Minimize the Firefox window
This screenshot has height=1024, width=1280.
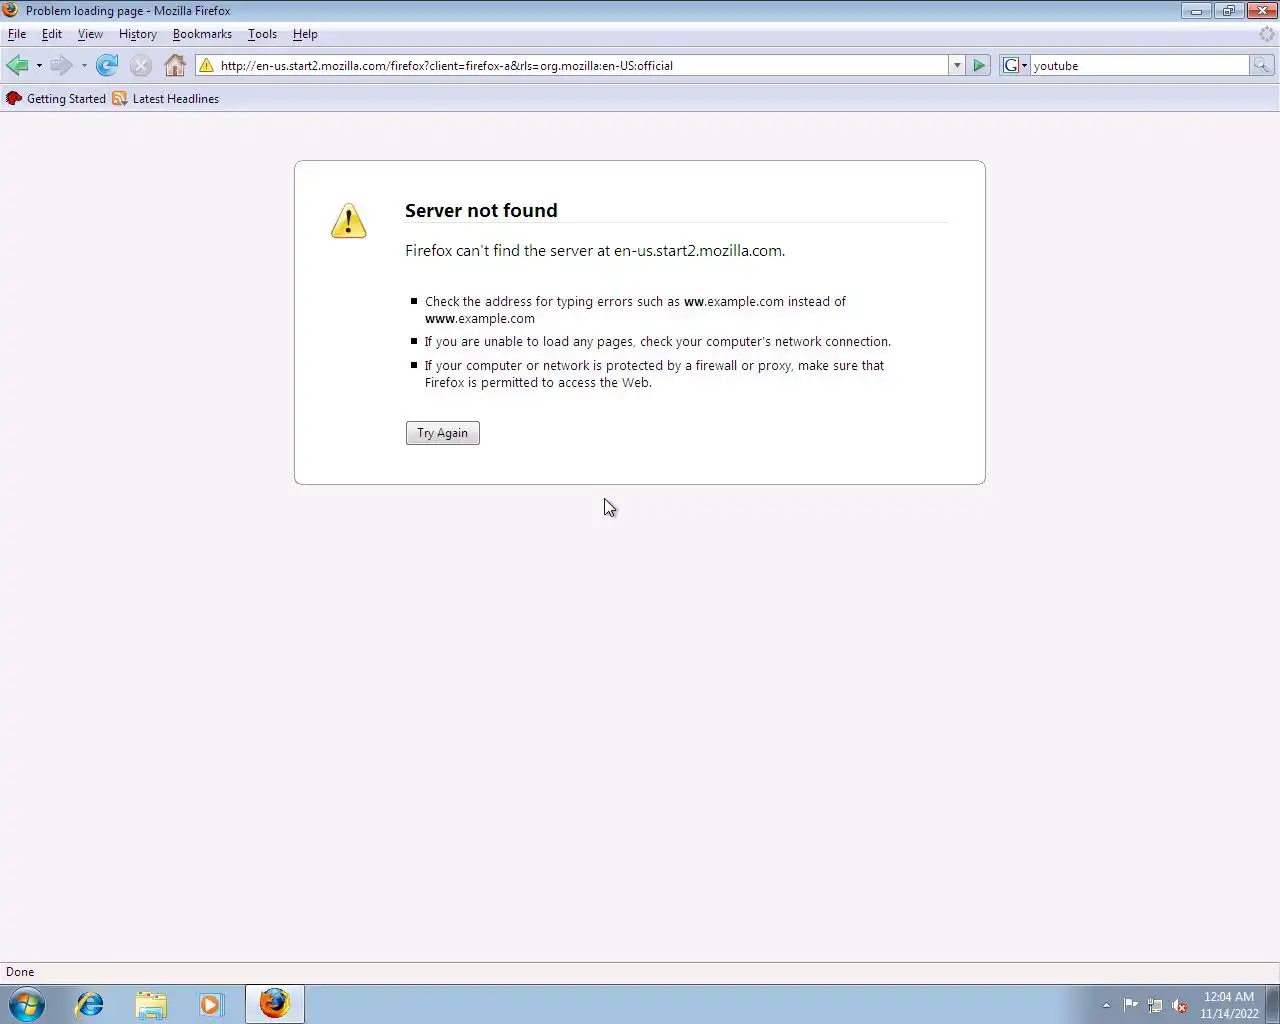click(1195, 10)
